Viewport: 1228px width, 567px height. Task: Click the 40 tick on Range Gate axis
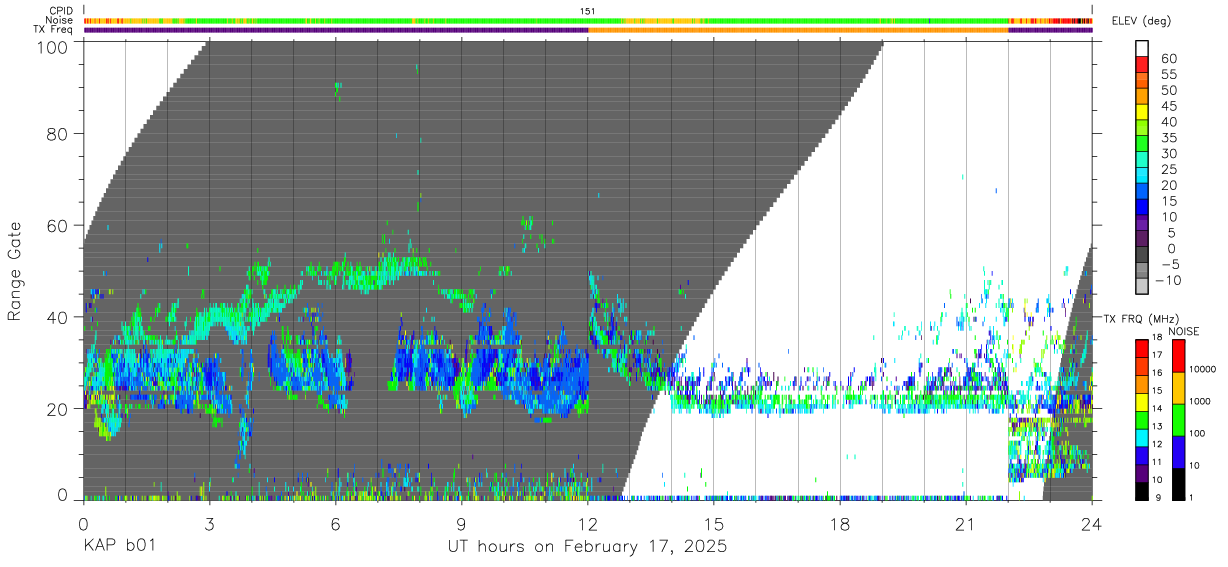click(57, 317)
